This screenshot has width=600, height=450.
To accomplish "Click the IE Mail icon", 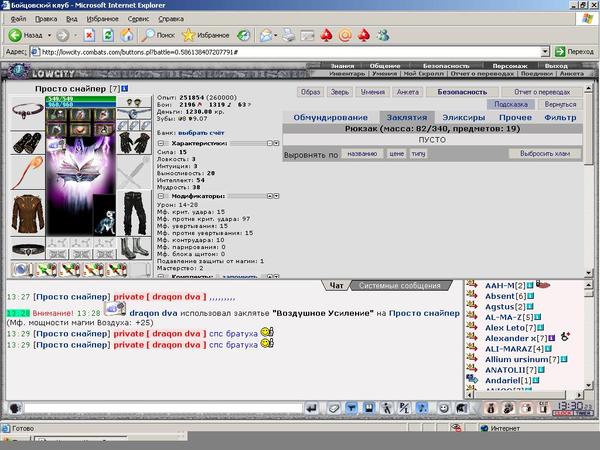I will [266, 35].
